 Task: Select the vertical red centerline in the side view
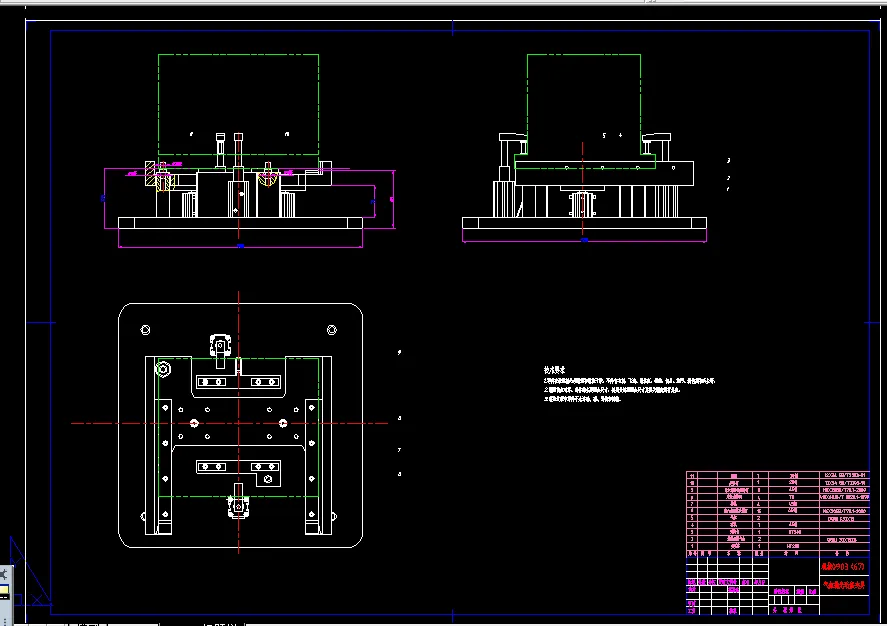583,188
